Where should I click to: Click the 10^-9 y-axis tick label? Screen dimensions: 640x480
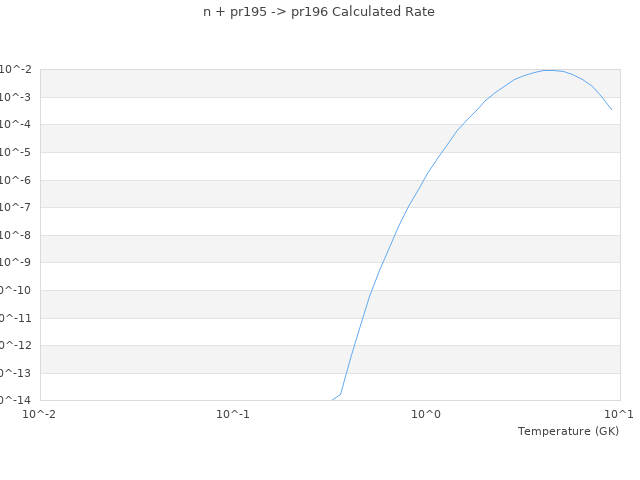tap(16, 262)
